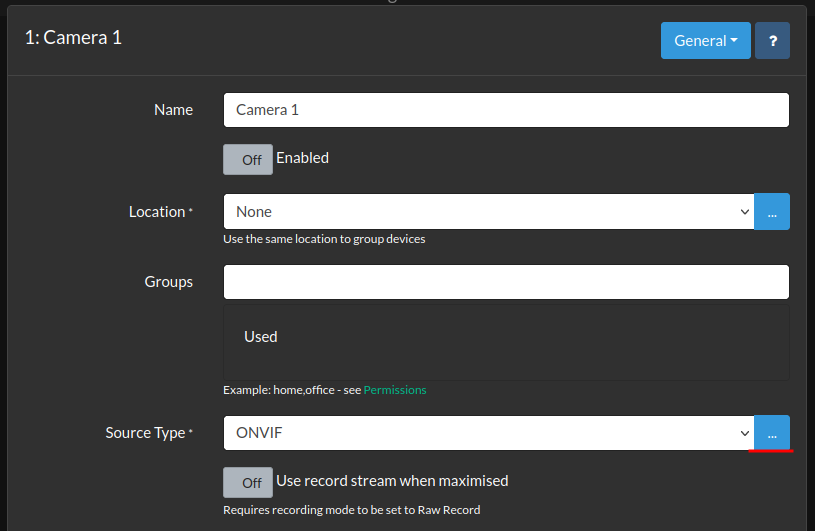Click the question mark help button
Screen dimensions: 815x531
pyautogui.click(x=772, y=41)
